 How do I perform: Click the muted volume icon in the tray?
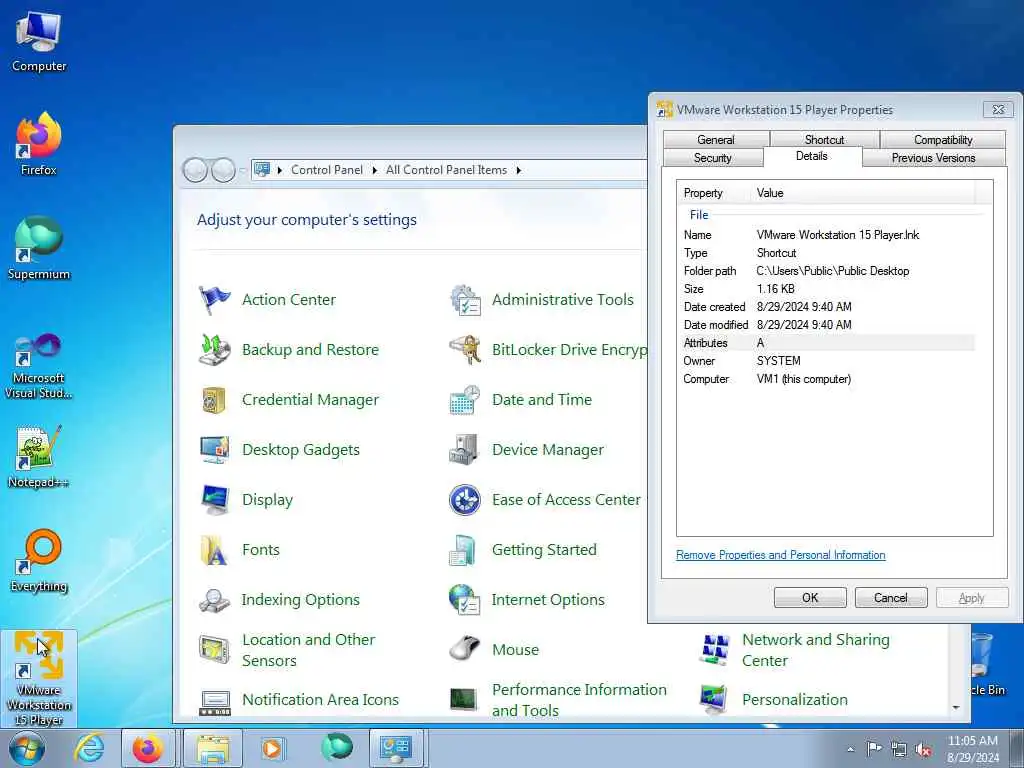tap(923, 750)
